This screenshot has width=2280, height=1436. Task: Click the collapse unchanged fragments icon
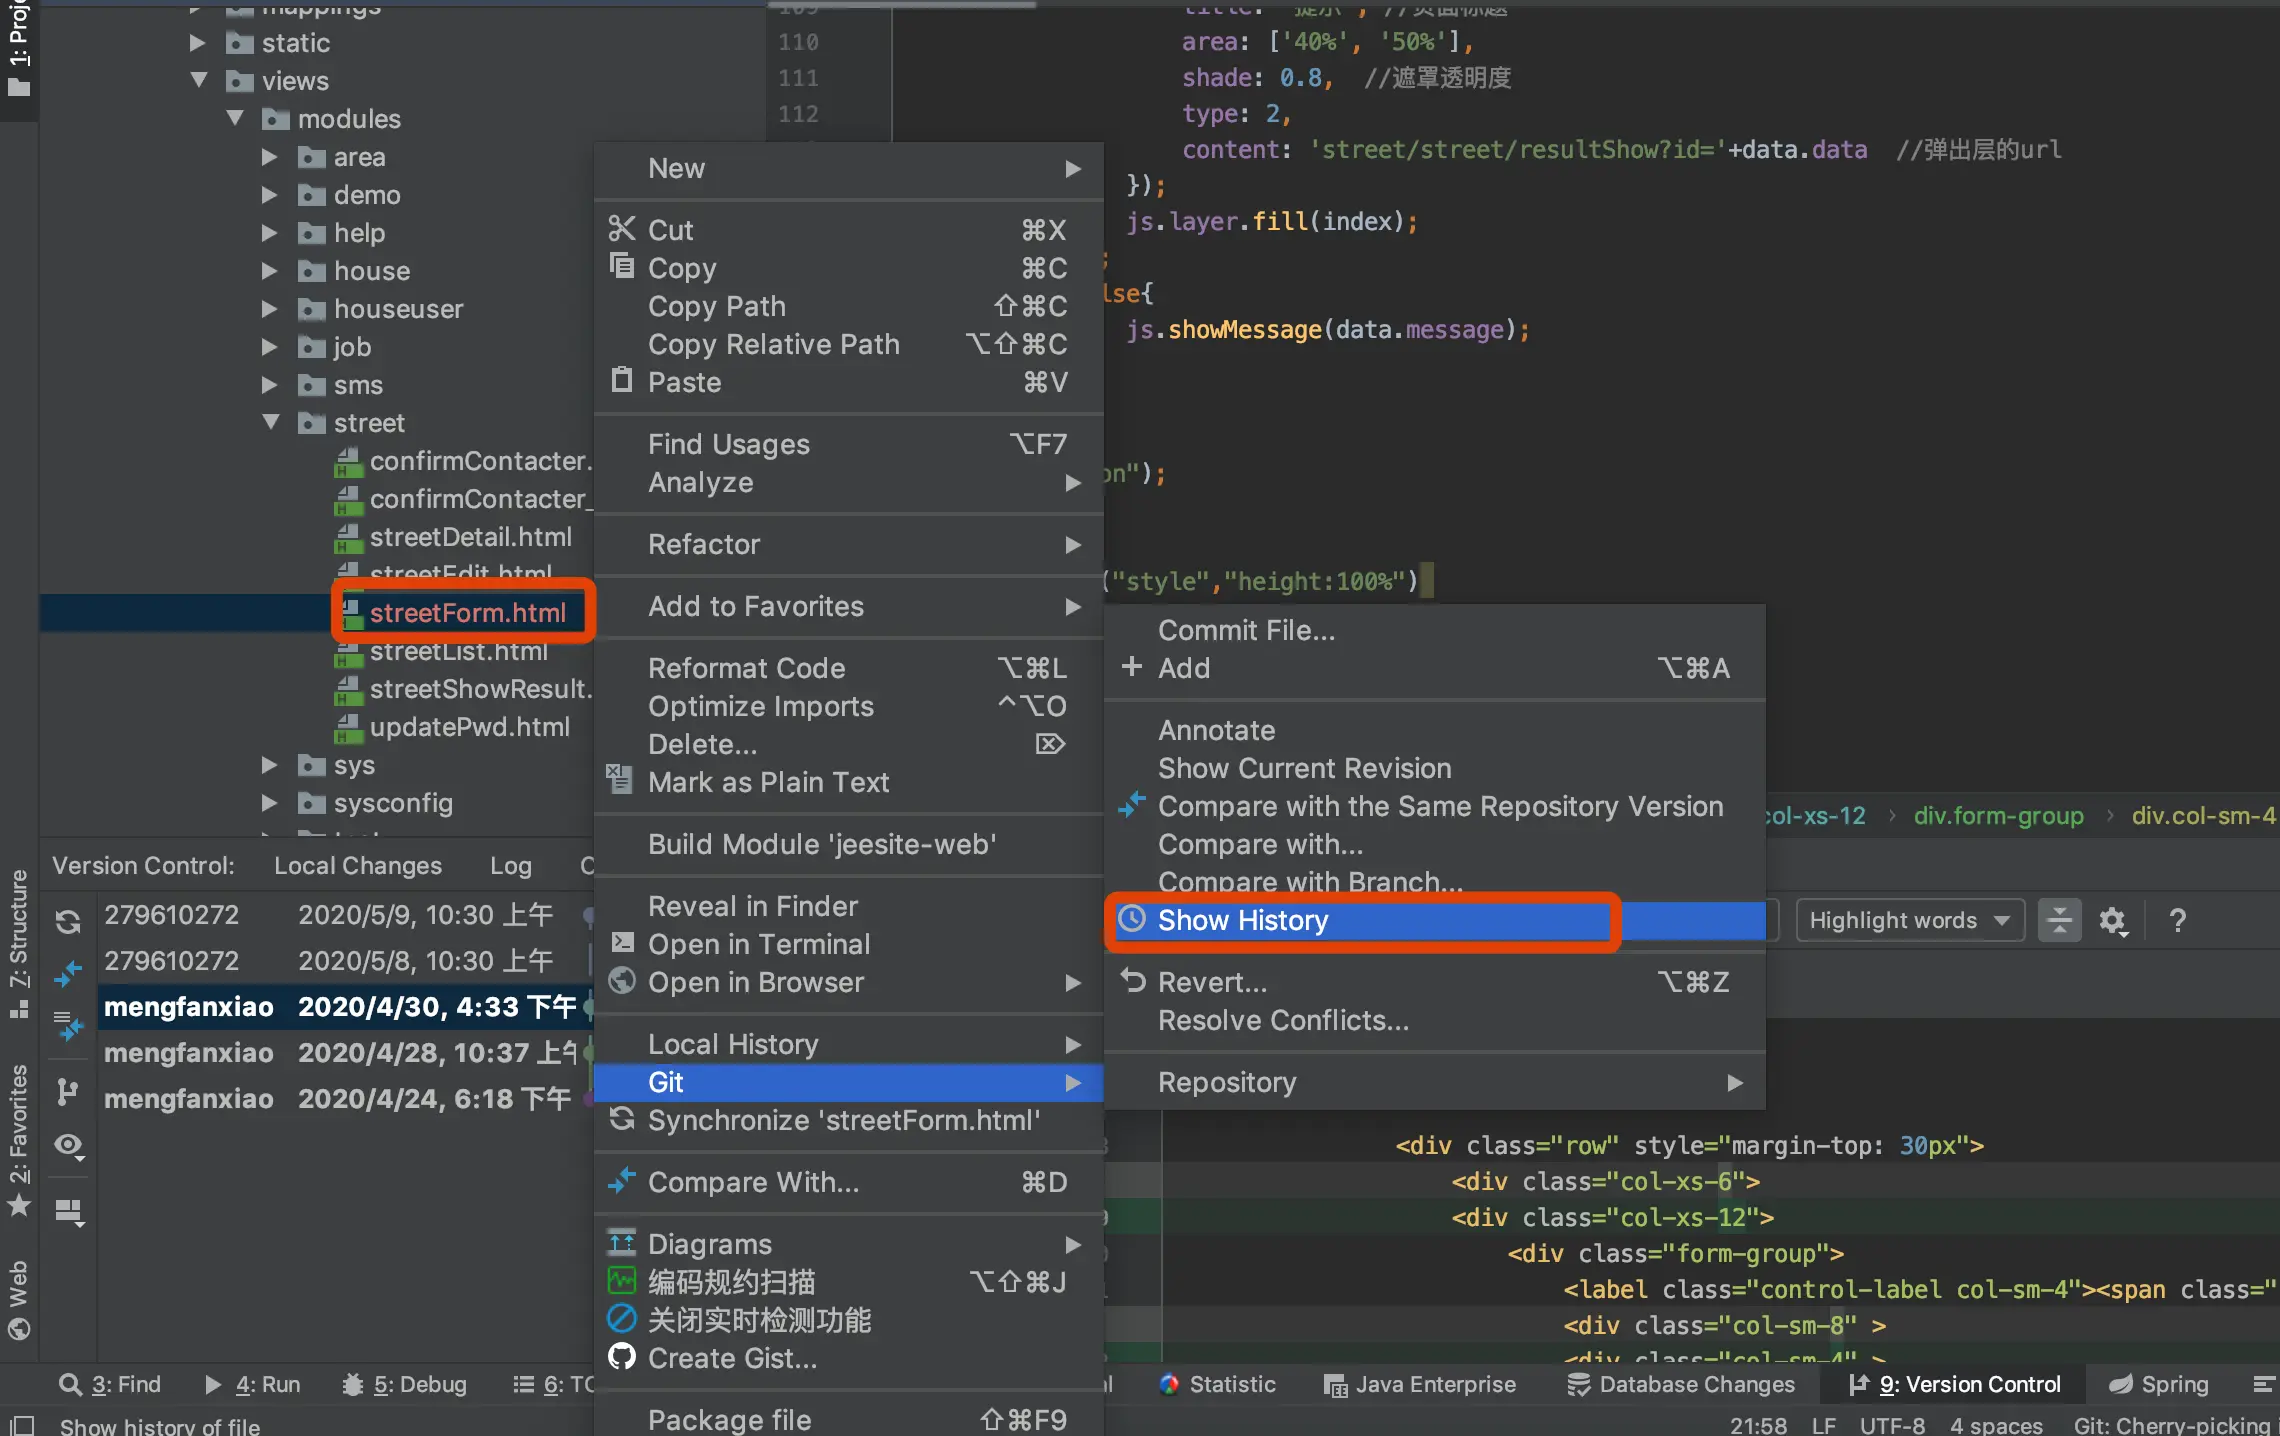2059,921
